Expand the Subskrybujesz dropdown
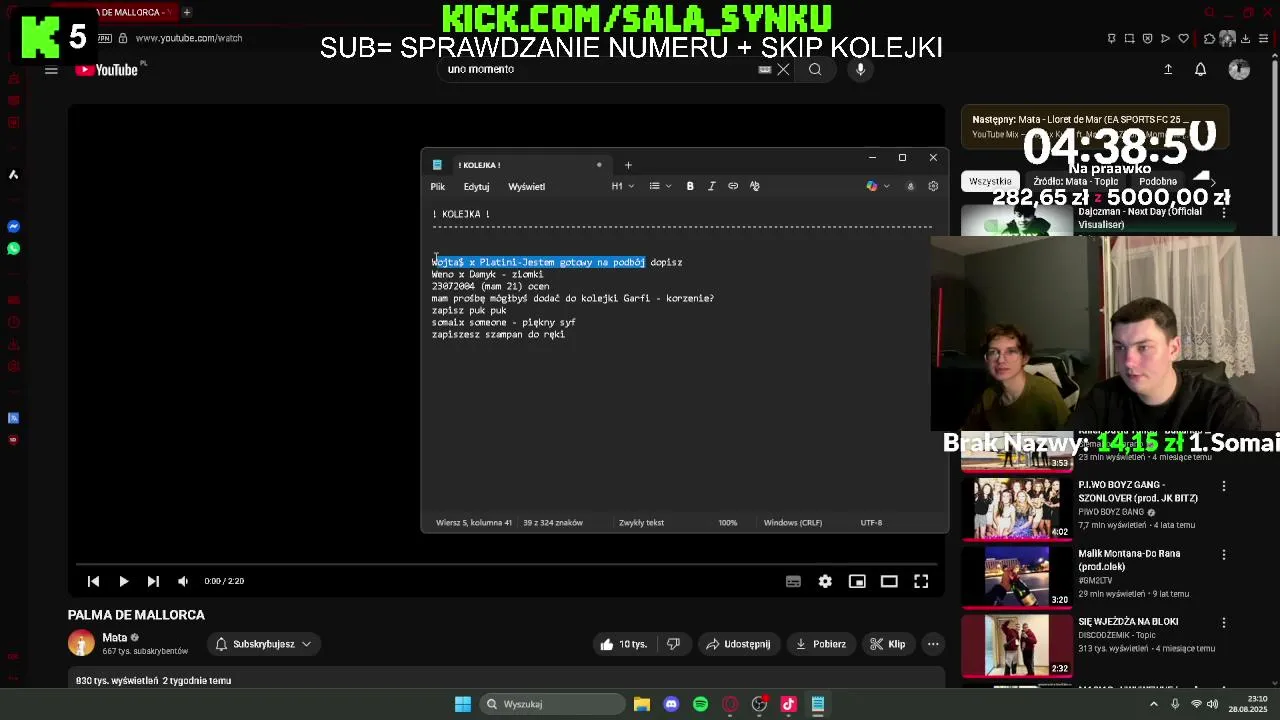The image size is (1280, 720). pos(264,644)
